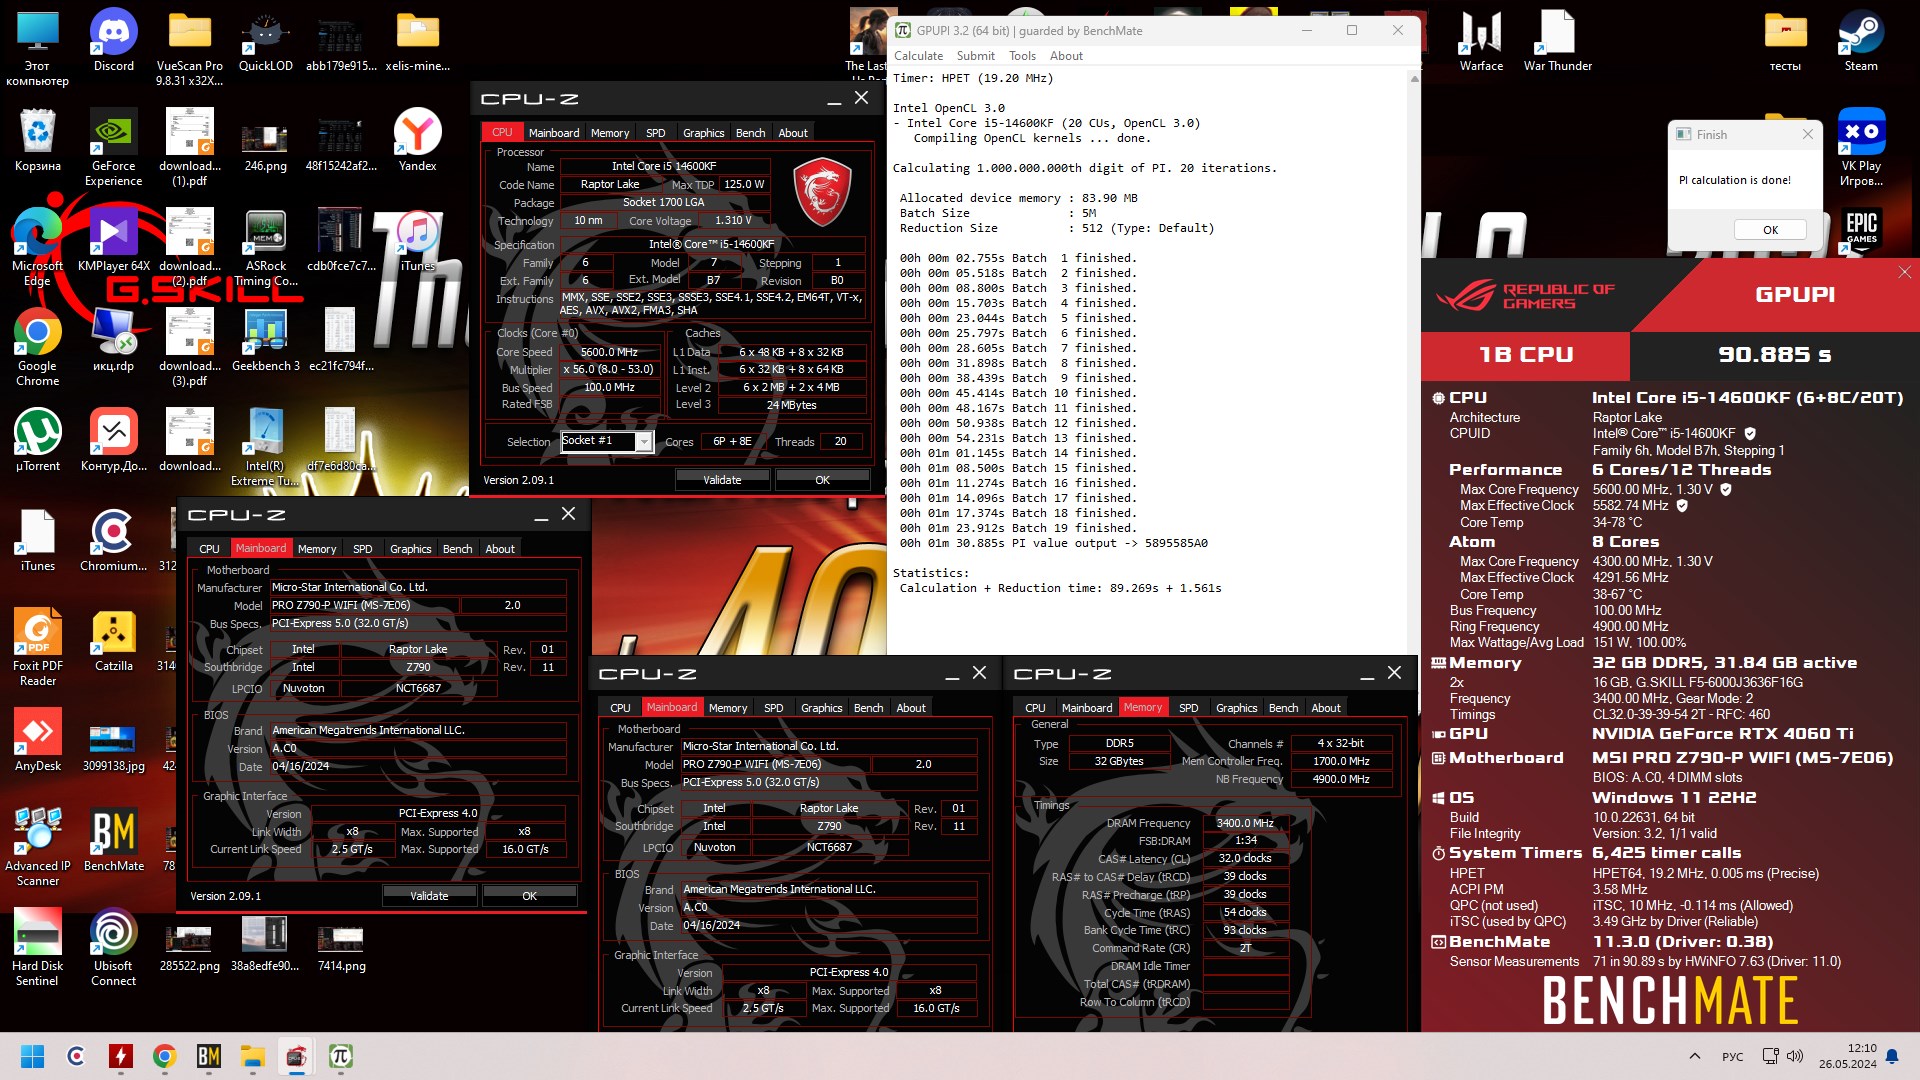Open ASRock Timing Configurator icon
This screenshot has width=1920, height=1080.
click(x=265, y=247)
